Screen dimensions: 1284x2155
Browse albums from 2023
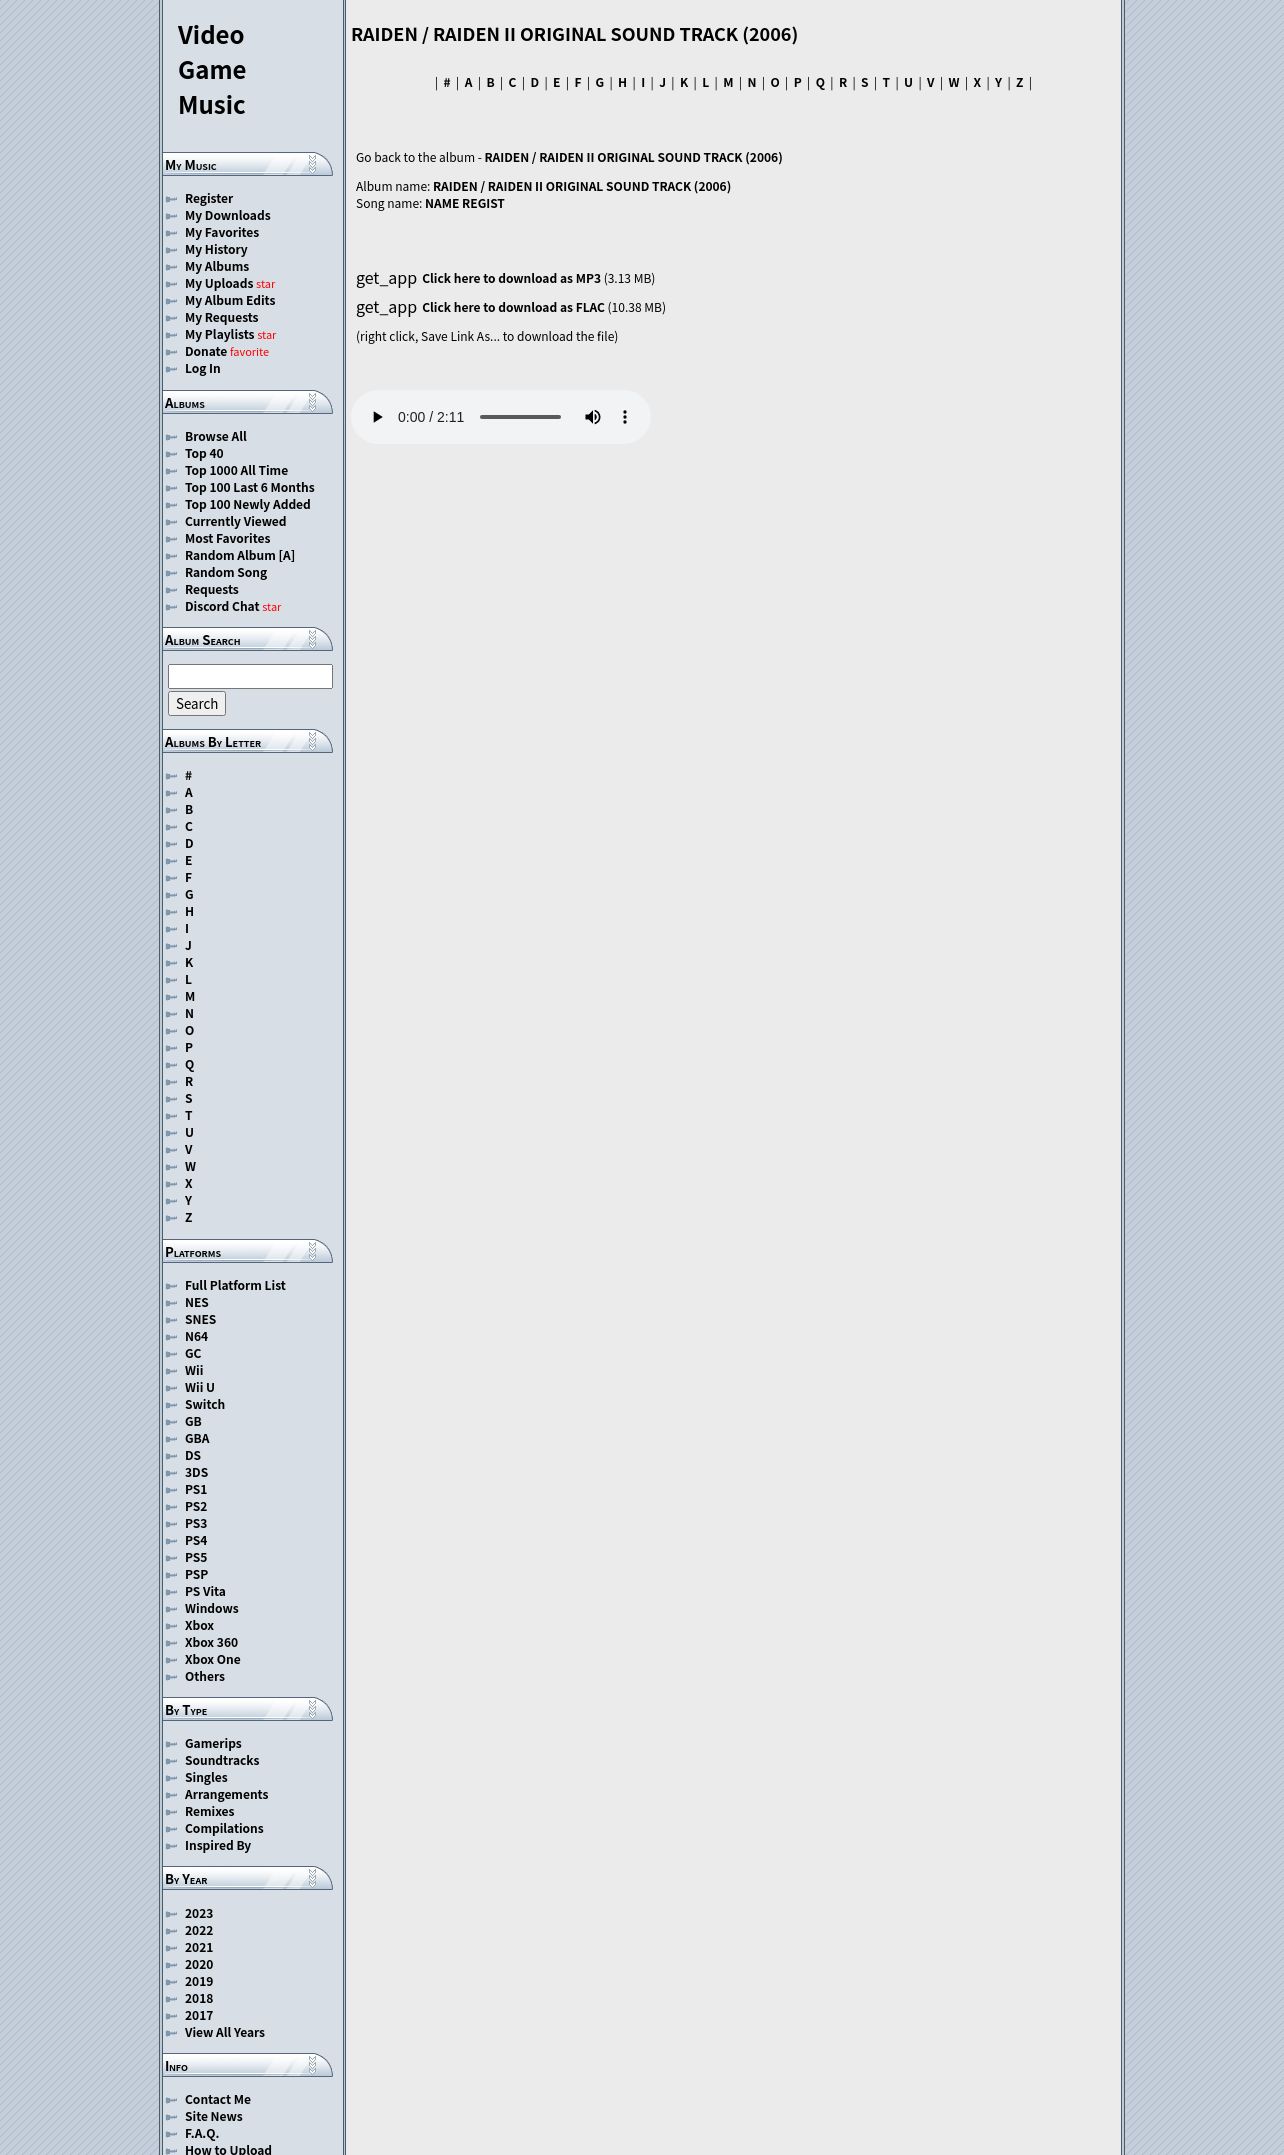point(199,1914)
